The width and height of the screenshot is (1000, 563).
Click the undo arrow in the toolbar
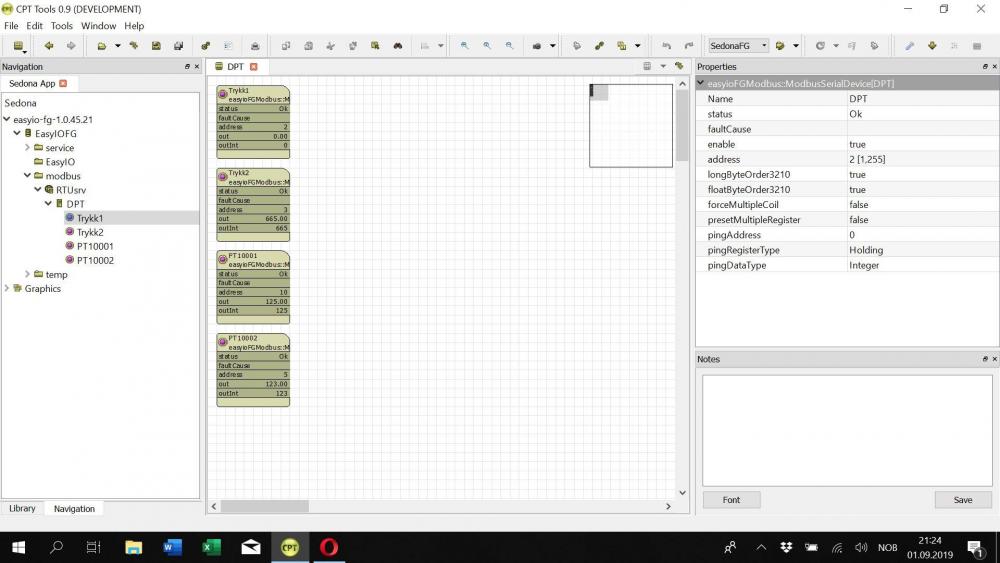(x=666, y=46)
